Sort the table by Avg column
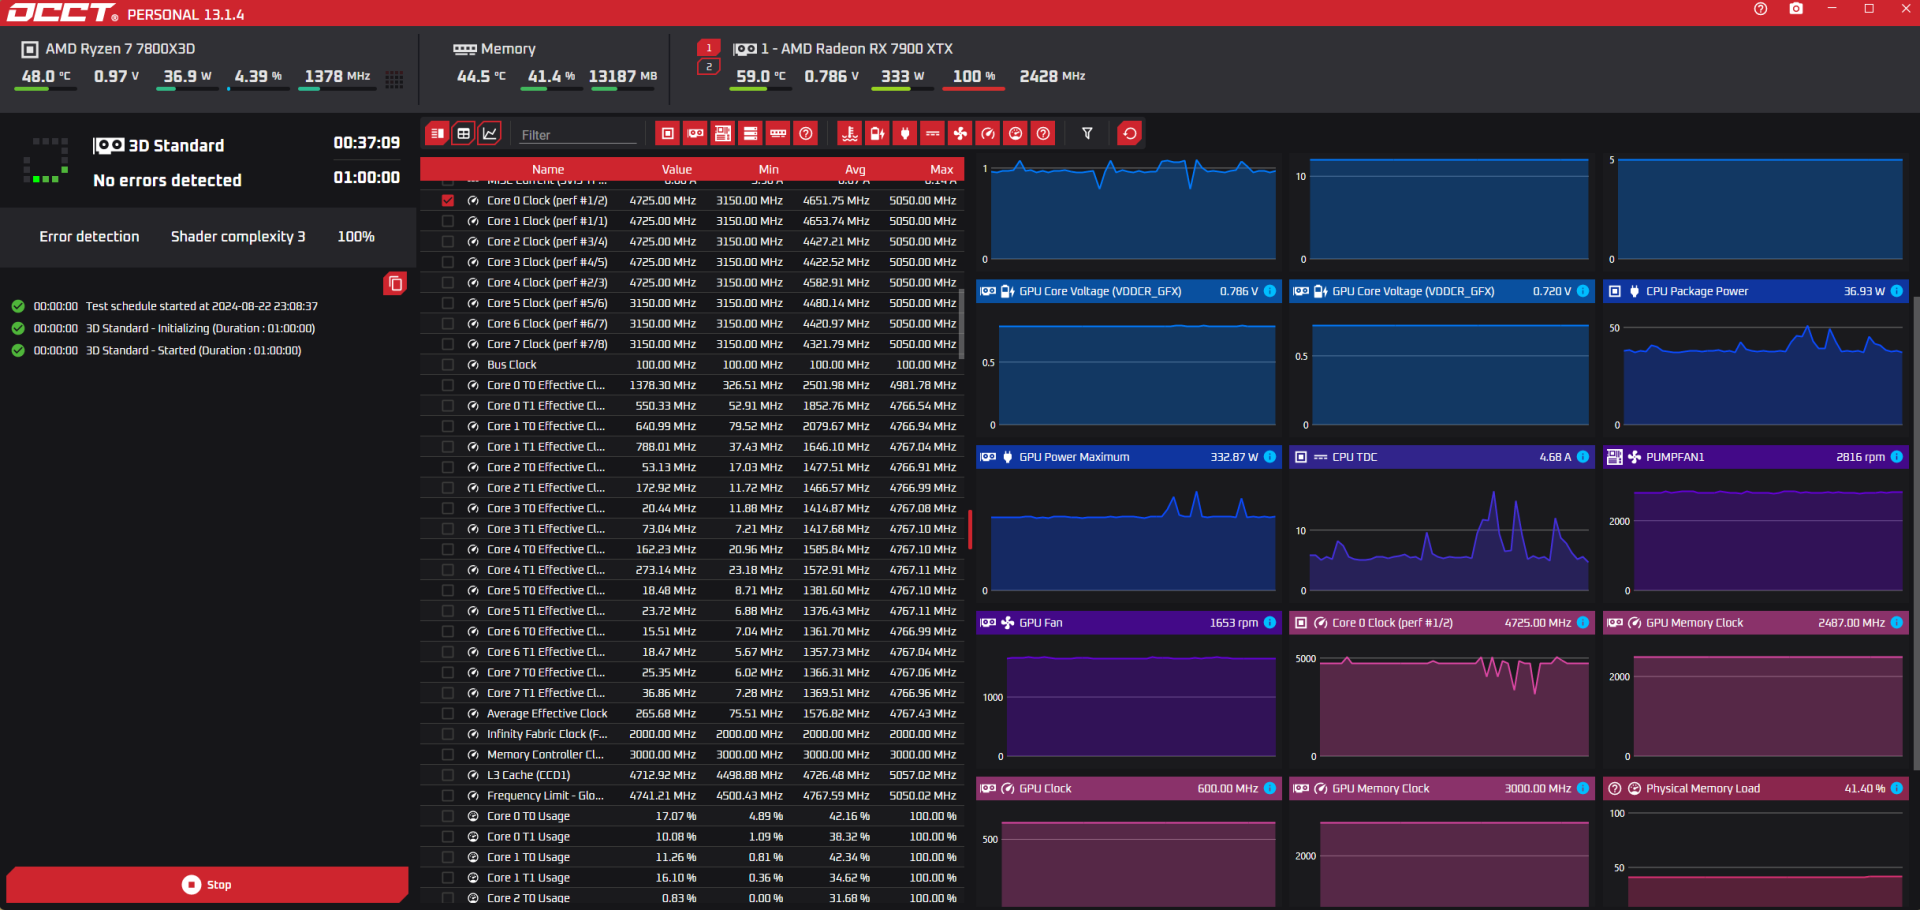Screen dimensions: 1920x910 pyautogui.click(x=855, y=169)
